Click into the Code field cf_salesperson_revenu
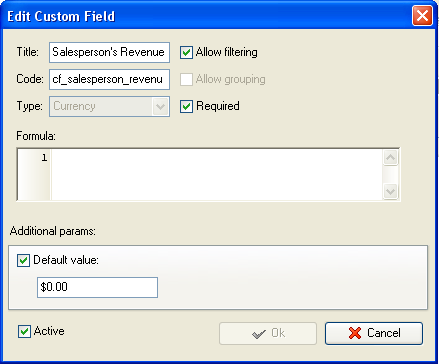This screenshot has height=364, width=439. [x=109, y=79]
